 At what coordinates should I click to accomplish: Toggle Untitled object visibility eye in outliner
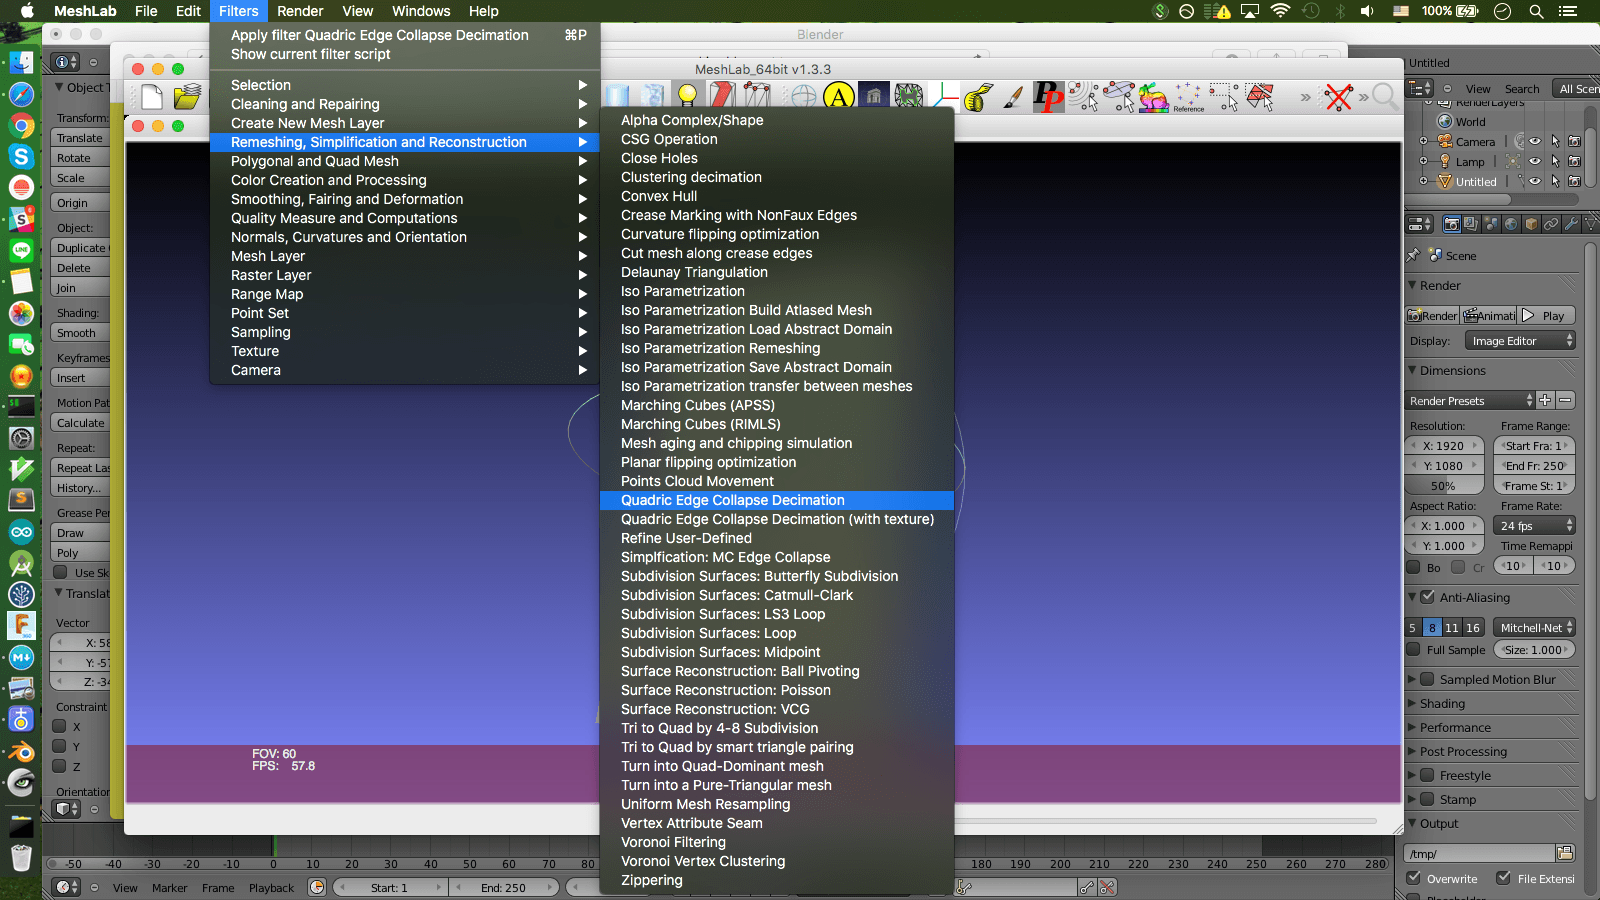click(1535, 181)
